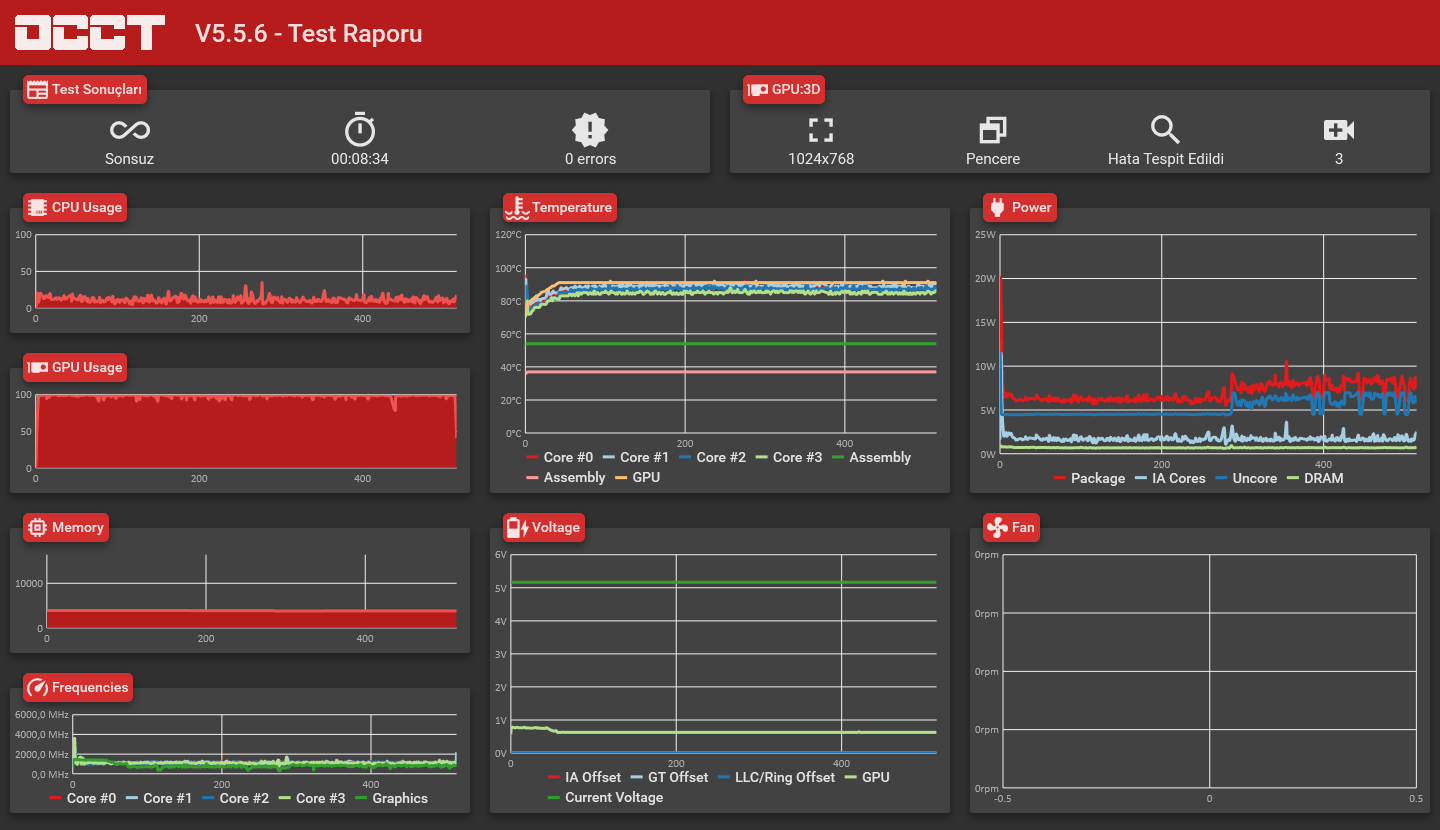Click the Pencere window mode icon

pyautogui.click(x=993, y=130)
